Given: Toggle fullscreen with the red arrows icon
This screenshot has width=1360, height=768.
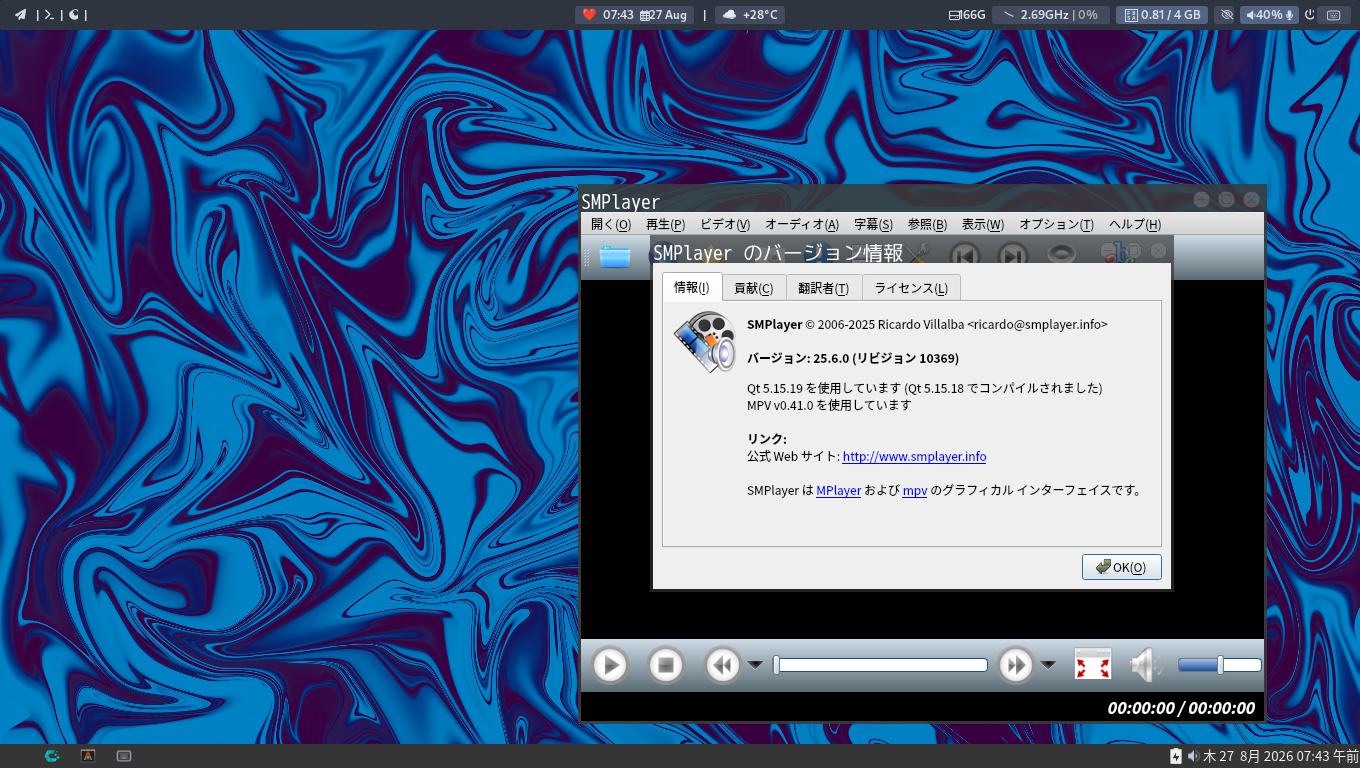Looking at the screenshot, I should pyautogui.click(x=1093, y=665).
